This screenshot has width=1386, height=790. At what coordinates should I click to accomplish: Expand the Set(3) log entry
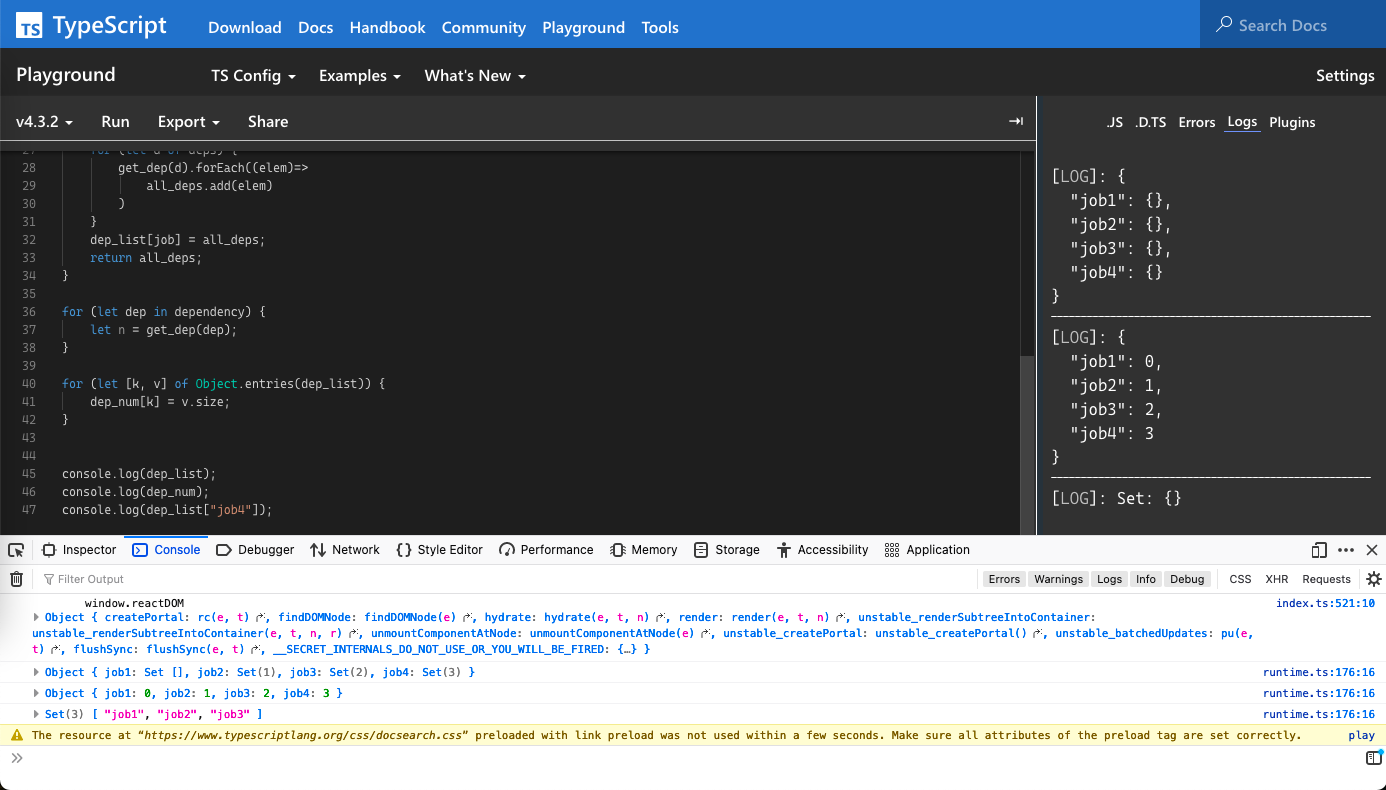pyautogui.click(x=37, y=714)
